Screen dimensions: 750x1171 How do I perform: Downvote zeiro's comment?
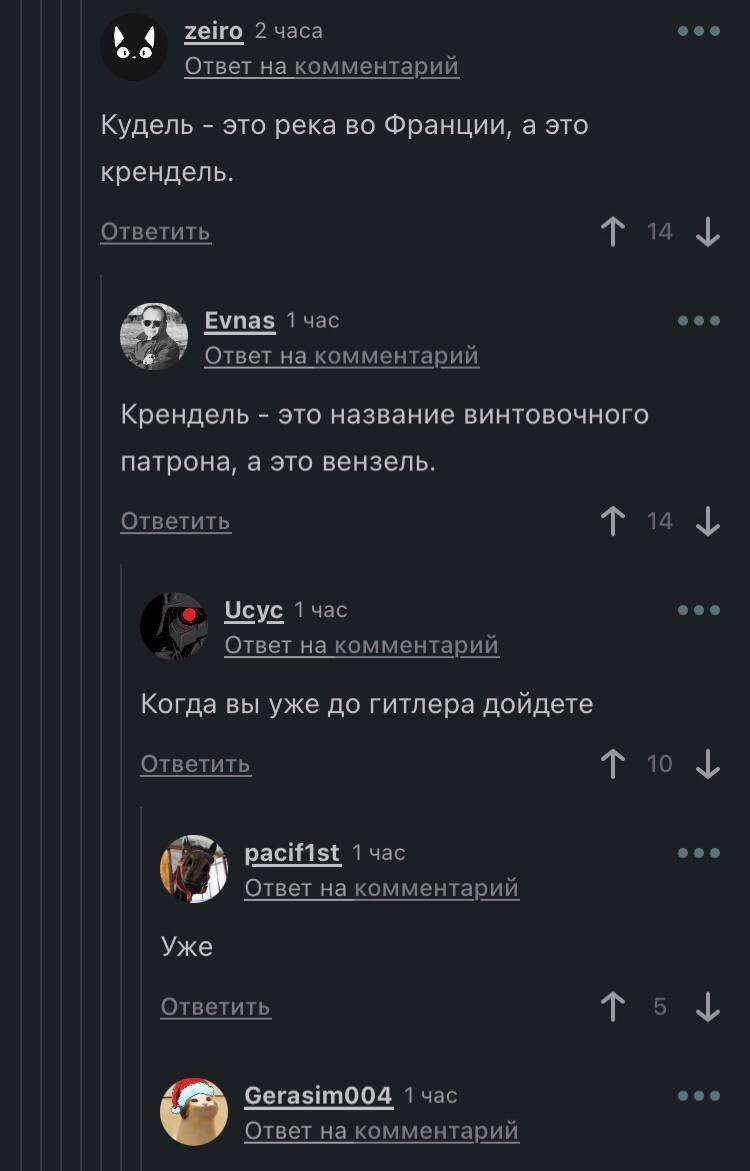tap(707, 232)
